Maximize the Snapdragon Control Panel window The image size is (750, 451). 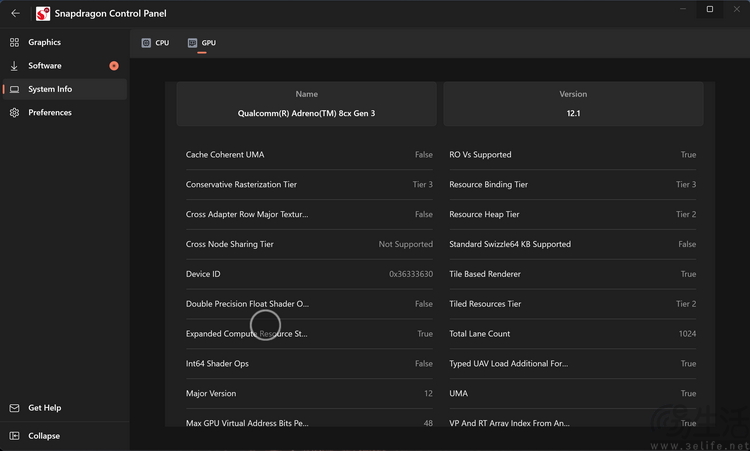coord(710,9)
